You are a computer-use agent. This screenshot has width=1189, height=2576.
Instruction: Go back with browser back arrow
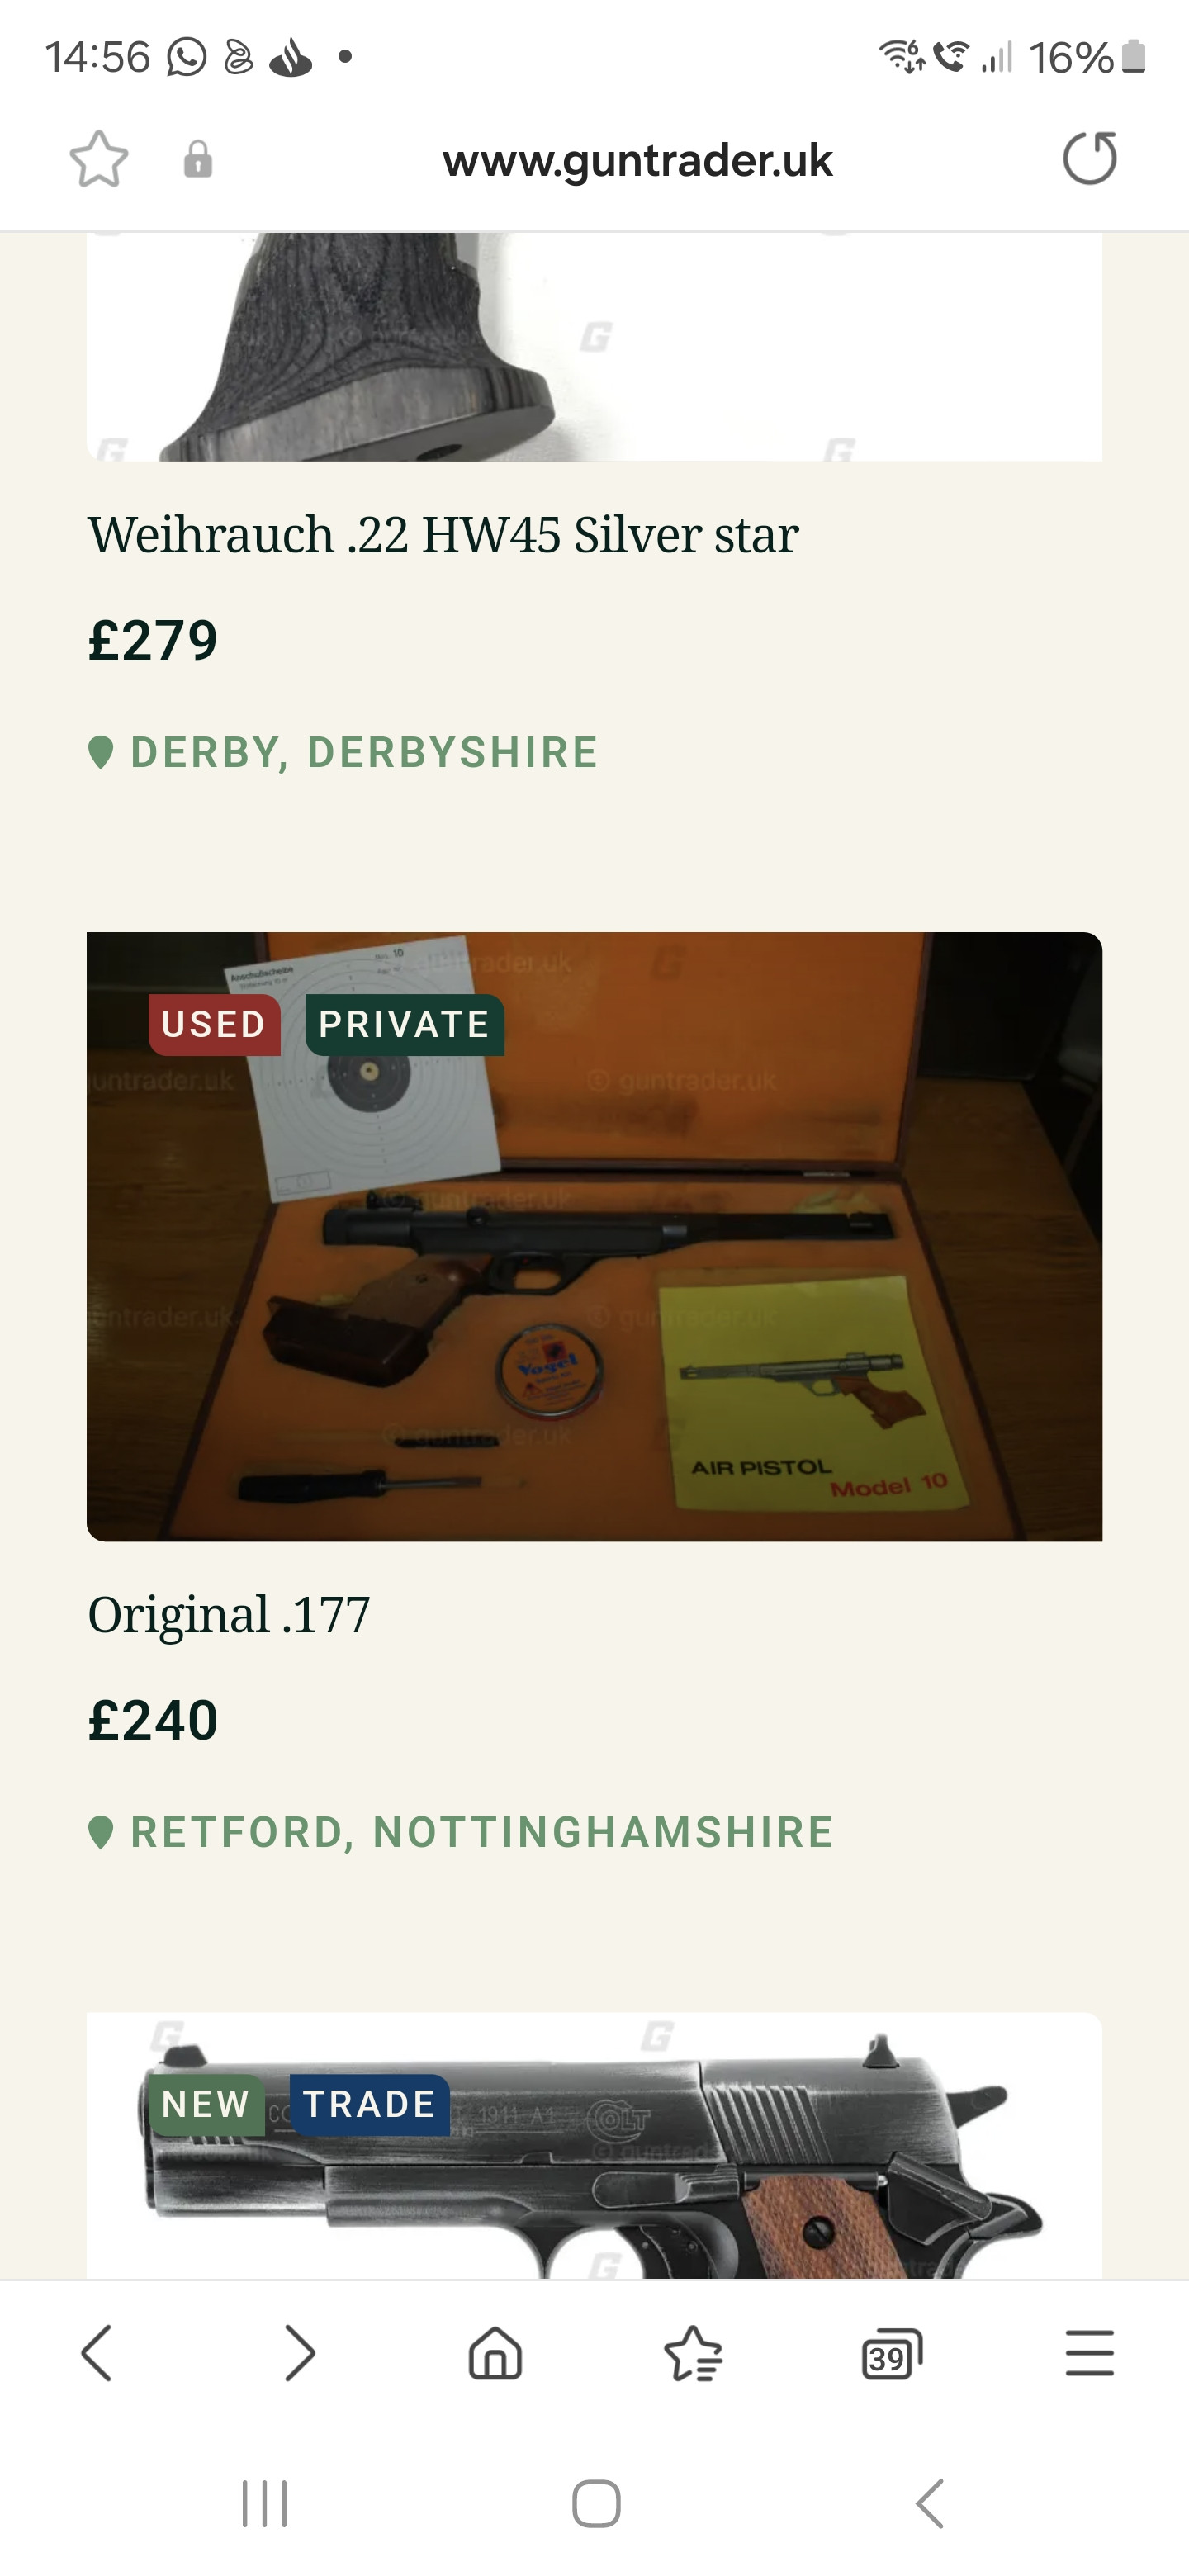click(97, 2353)
